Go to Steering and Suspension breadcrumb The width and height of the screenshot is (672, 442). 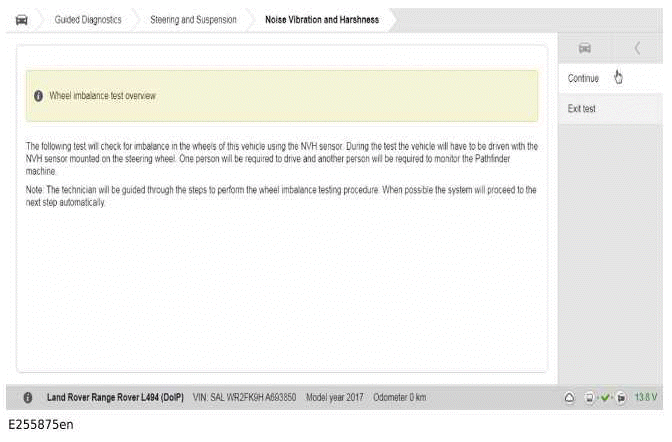coord(193,19)
